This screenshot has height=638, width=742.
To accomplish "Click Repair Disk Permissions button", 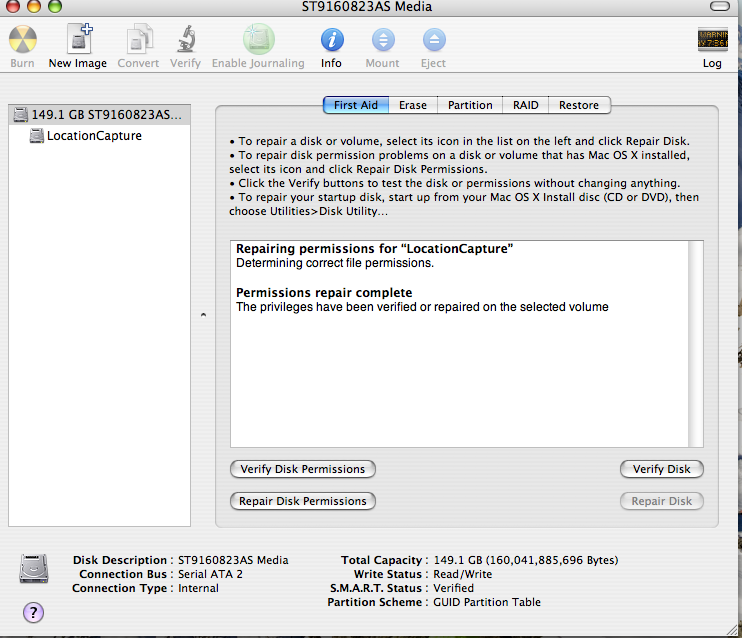I will (x=303, y=501).
